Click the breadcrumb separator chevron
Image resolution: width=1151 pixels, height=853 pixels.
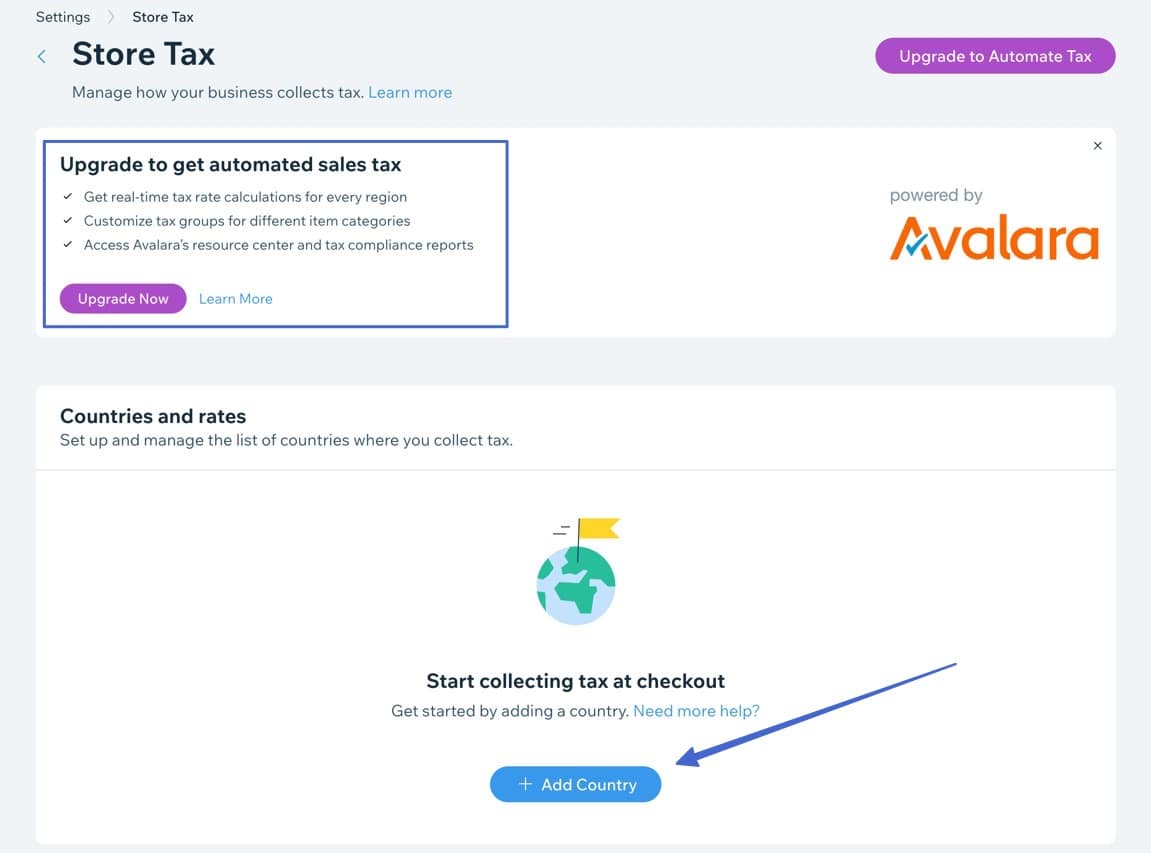(x=110, y=16)
